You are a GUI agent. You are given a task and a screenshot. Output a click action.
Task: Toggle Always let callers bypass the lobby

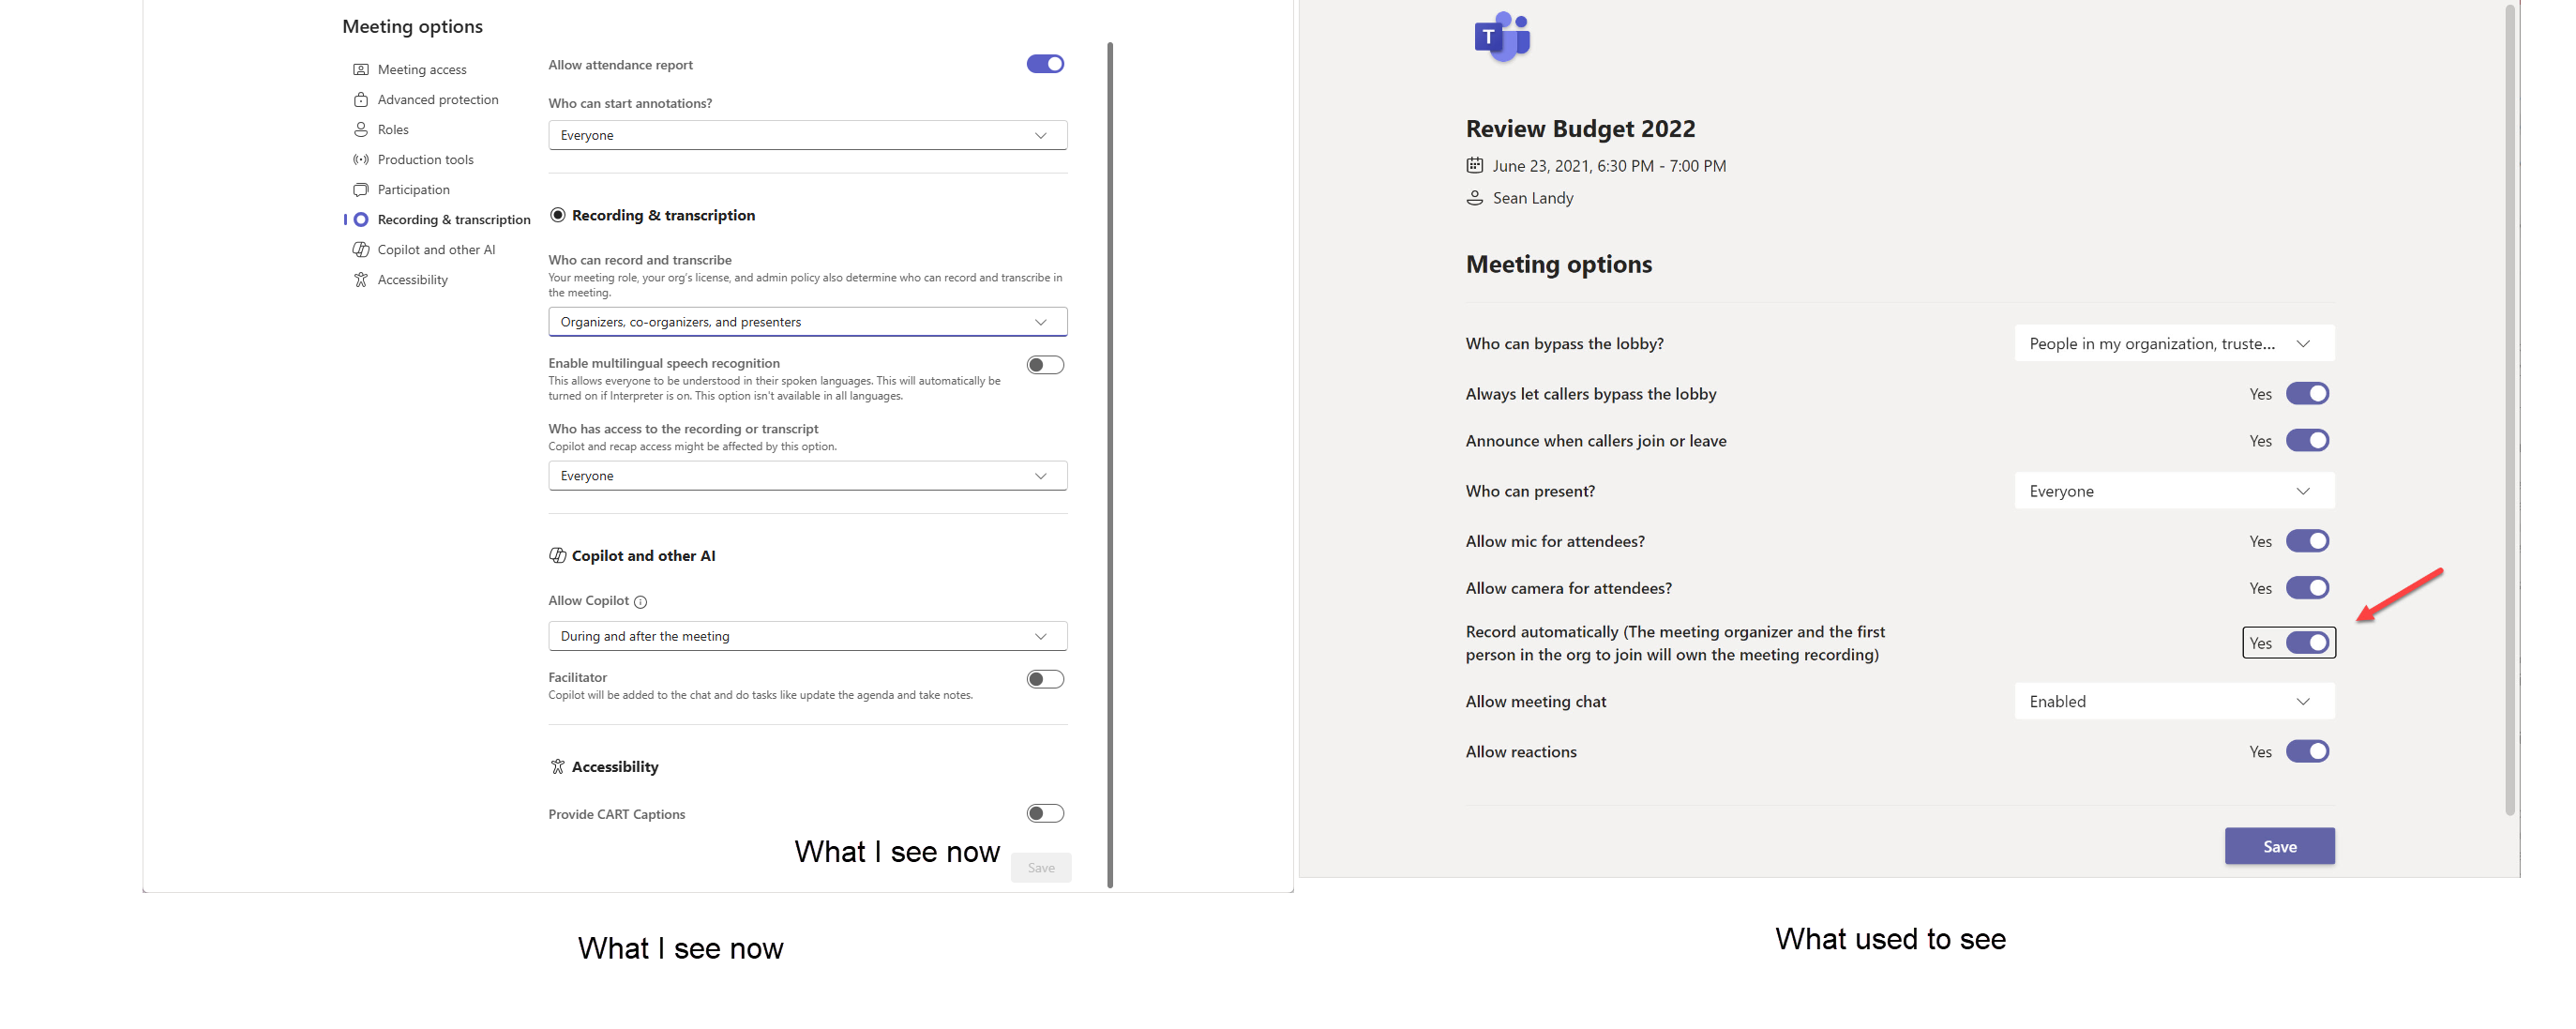click(2308, 394)
